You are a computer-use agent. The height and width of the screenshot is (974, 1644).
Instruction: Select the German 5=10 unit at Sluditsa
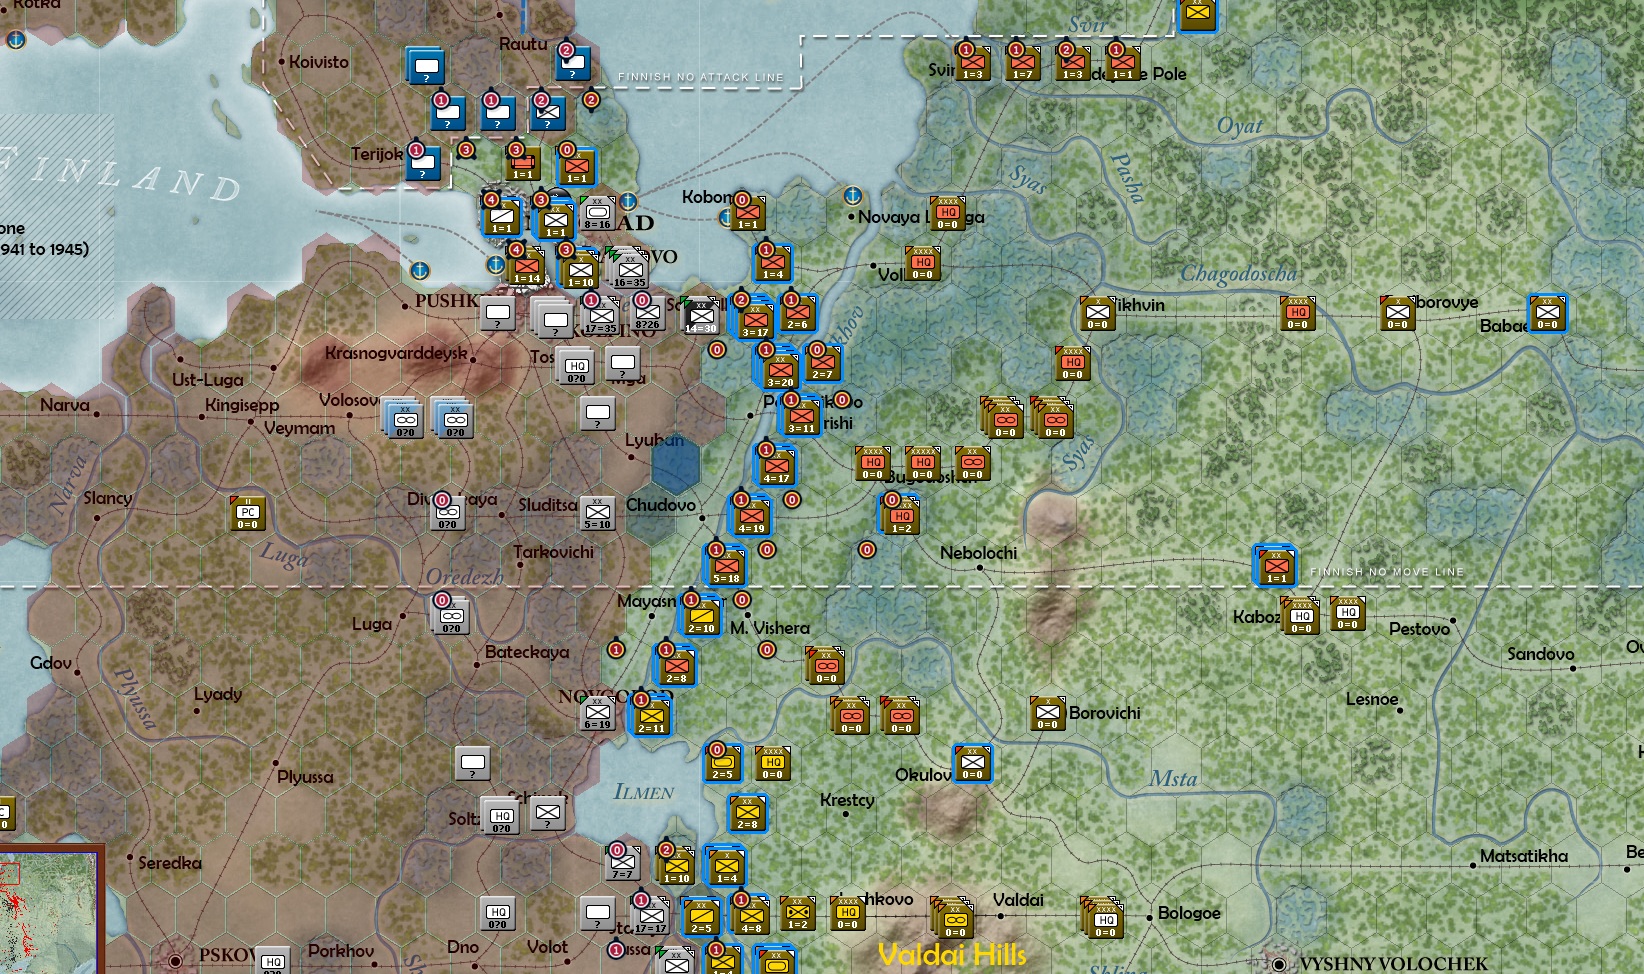pyautogui.click(x=597, y=513)
